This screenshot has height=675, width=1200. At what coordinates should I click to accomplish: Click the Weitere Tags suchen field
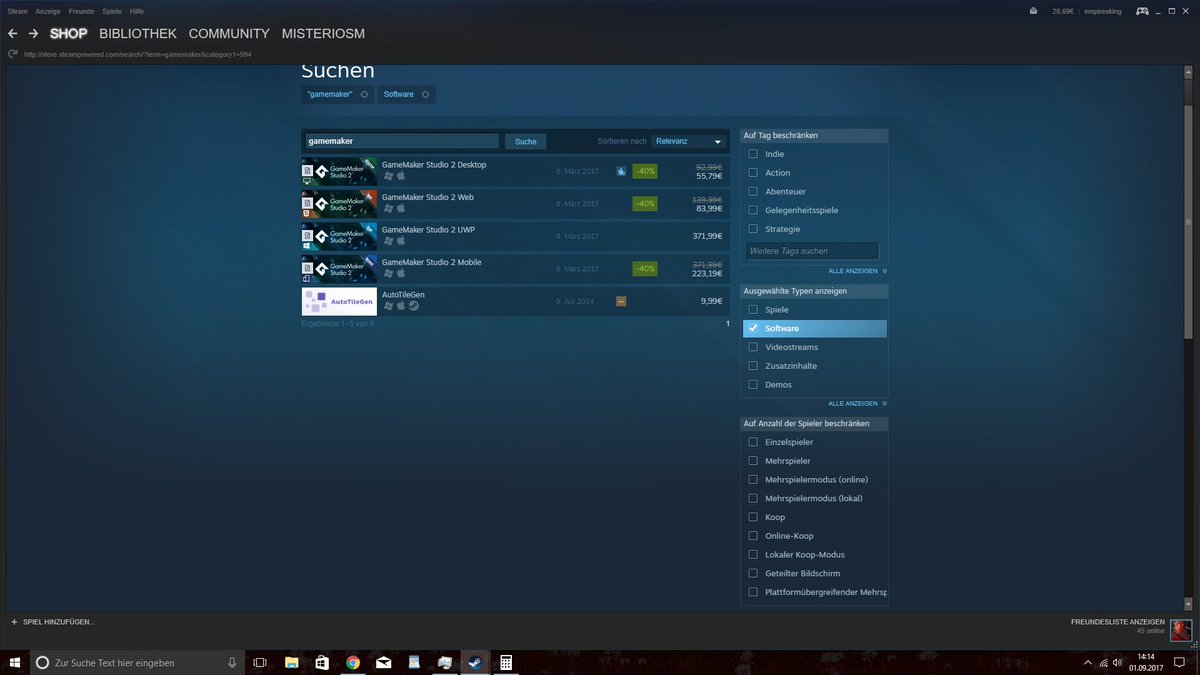click(x=812, y=251)
